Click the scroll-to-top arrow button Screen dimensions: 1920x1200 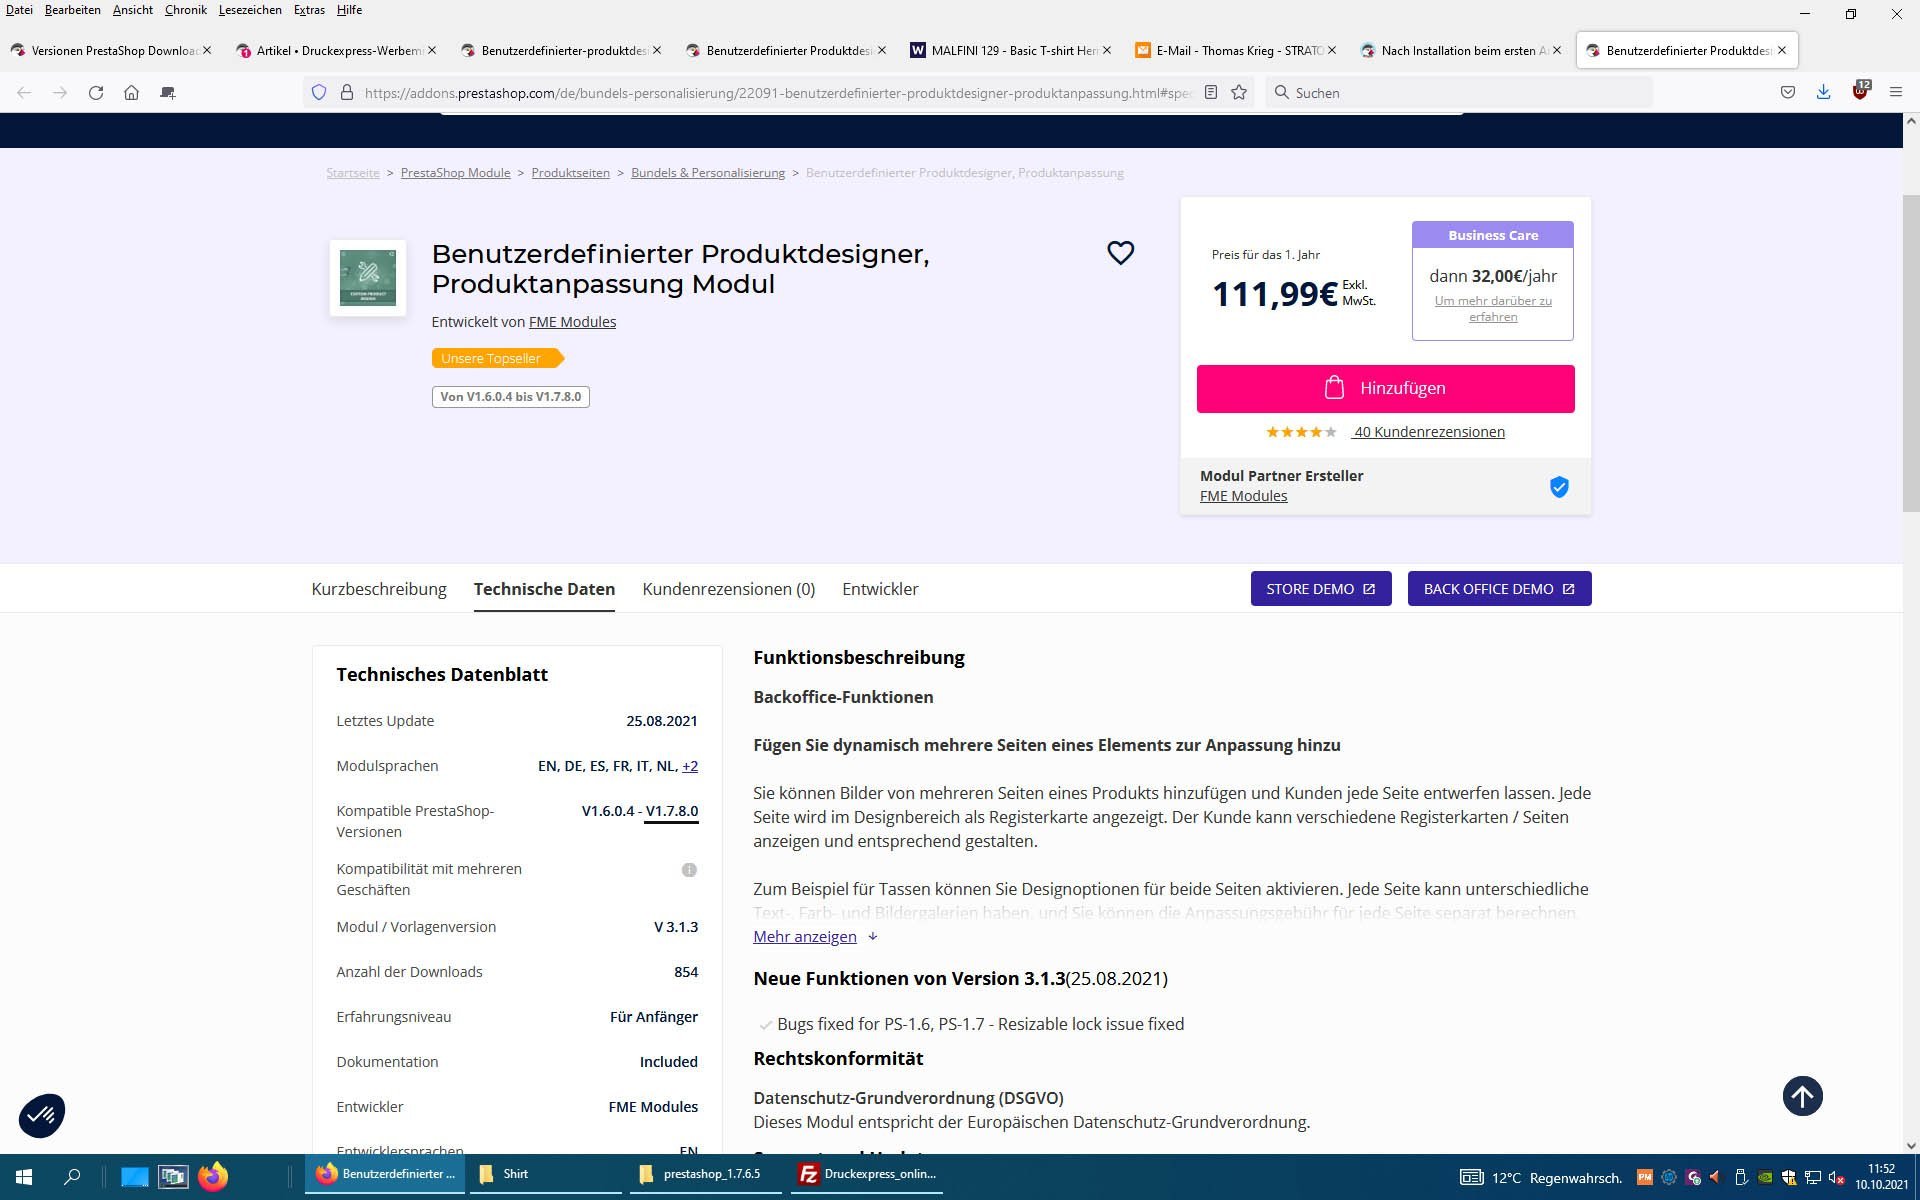[x=1802, y=1096]
